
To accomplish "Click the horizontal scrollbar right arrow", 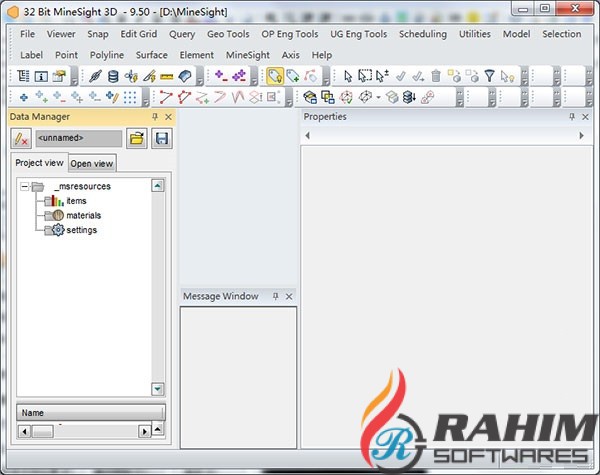I will point(144,432).
